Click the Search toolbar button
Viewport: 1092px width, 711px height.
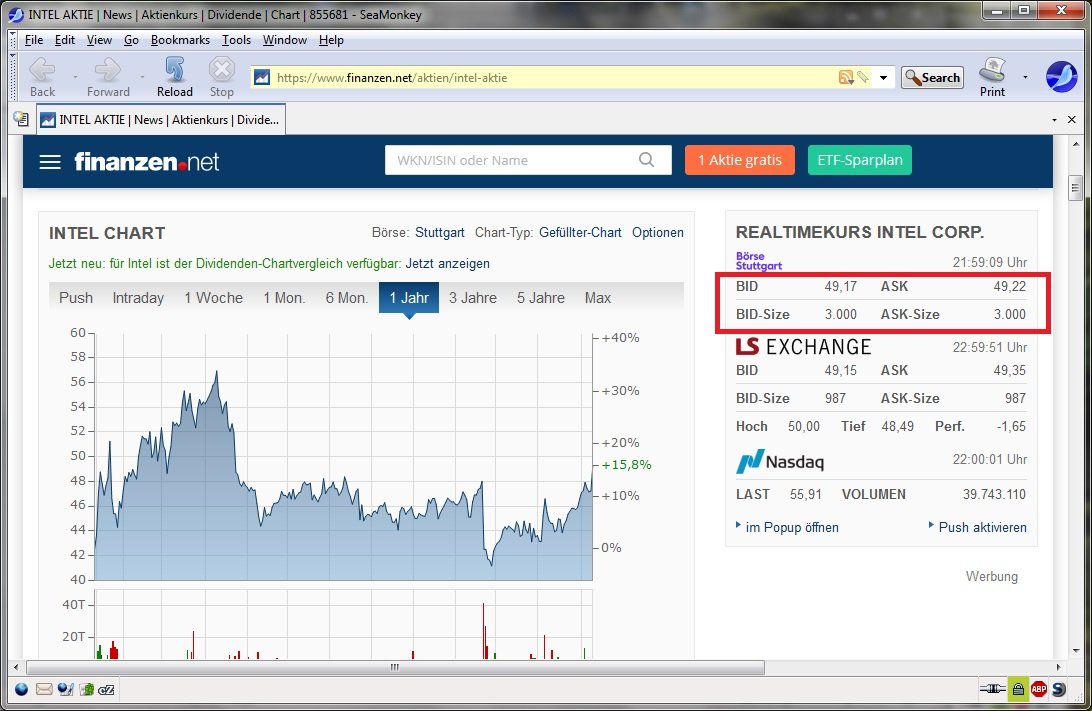[x=933, y=77]
